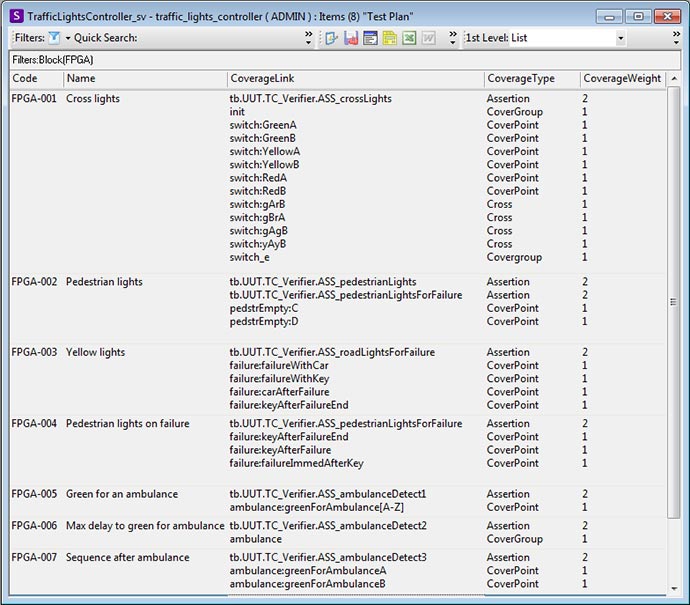690x605 pixels.
Task: Click the 'Covergroup' type for switch_e
Action: [x=514, y=257]
